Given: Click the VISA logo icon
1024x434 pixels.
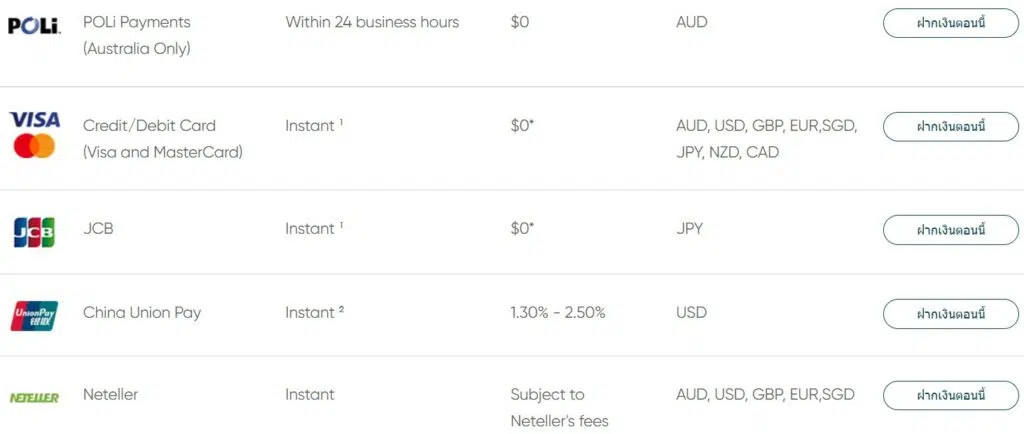Looking at the screenshot, I should 34,120.
